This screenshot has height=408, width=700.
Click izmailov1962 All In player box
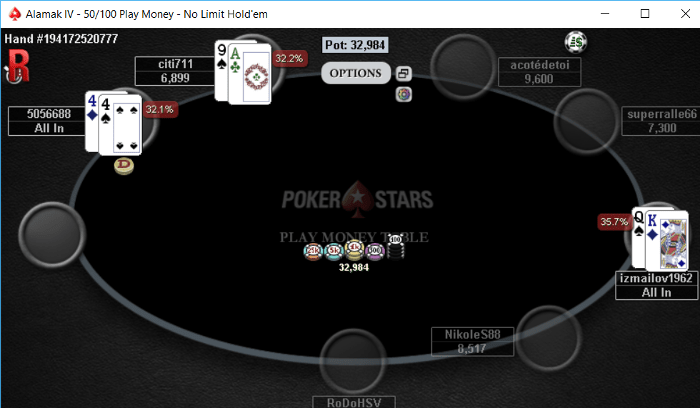[656, 285]
